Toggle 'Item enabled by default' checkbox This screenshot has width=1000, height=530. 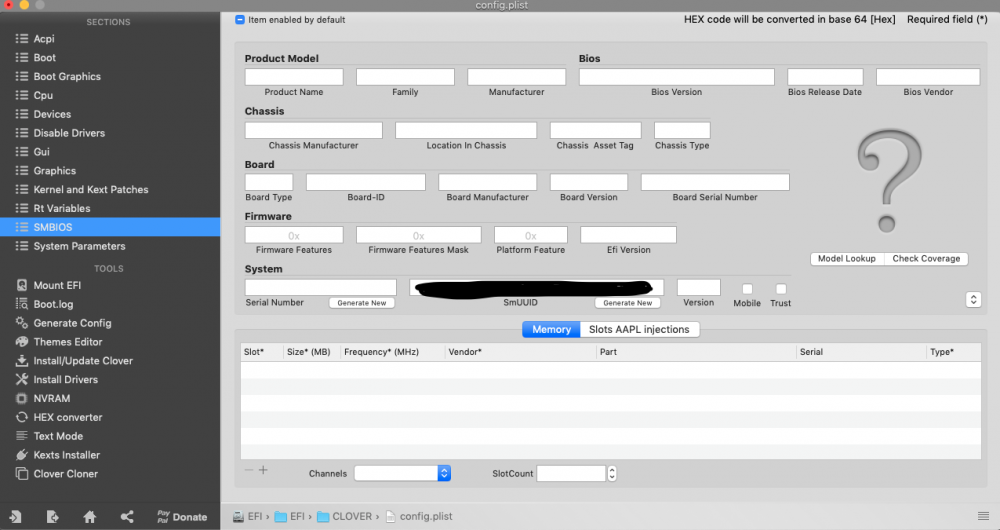click(240, 20)
